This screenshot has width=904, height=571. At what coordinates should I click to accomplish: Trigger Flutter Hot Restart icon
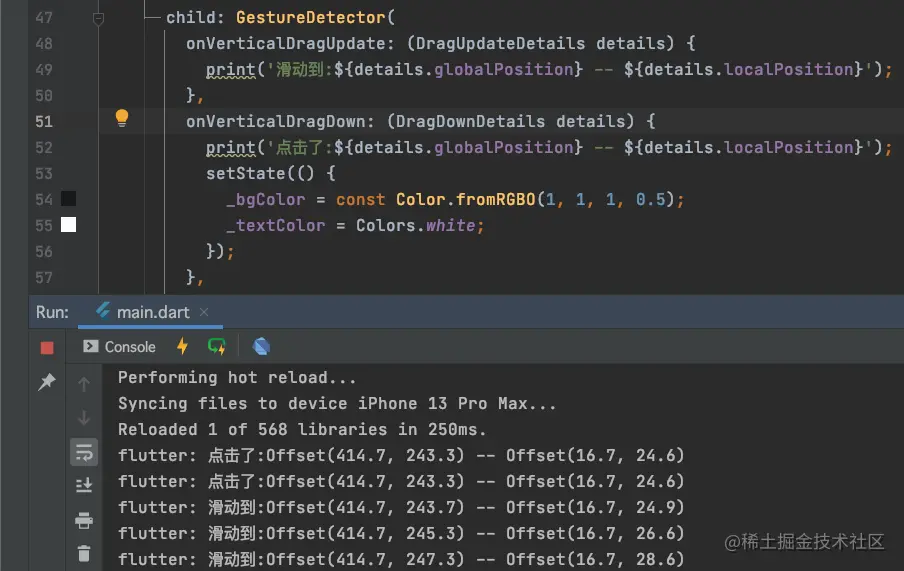(217, 346)
